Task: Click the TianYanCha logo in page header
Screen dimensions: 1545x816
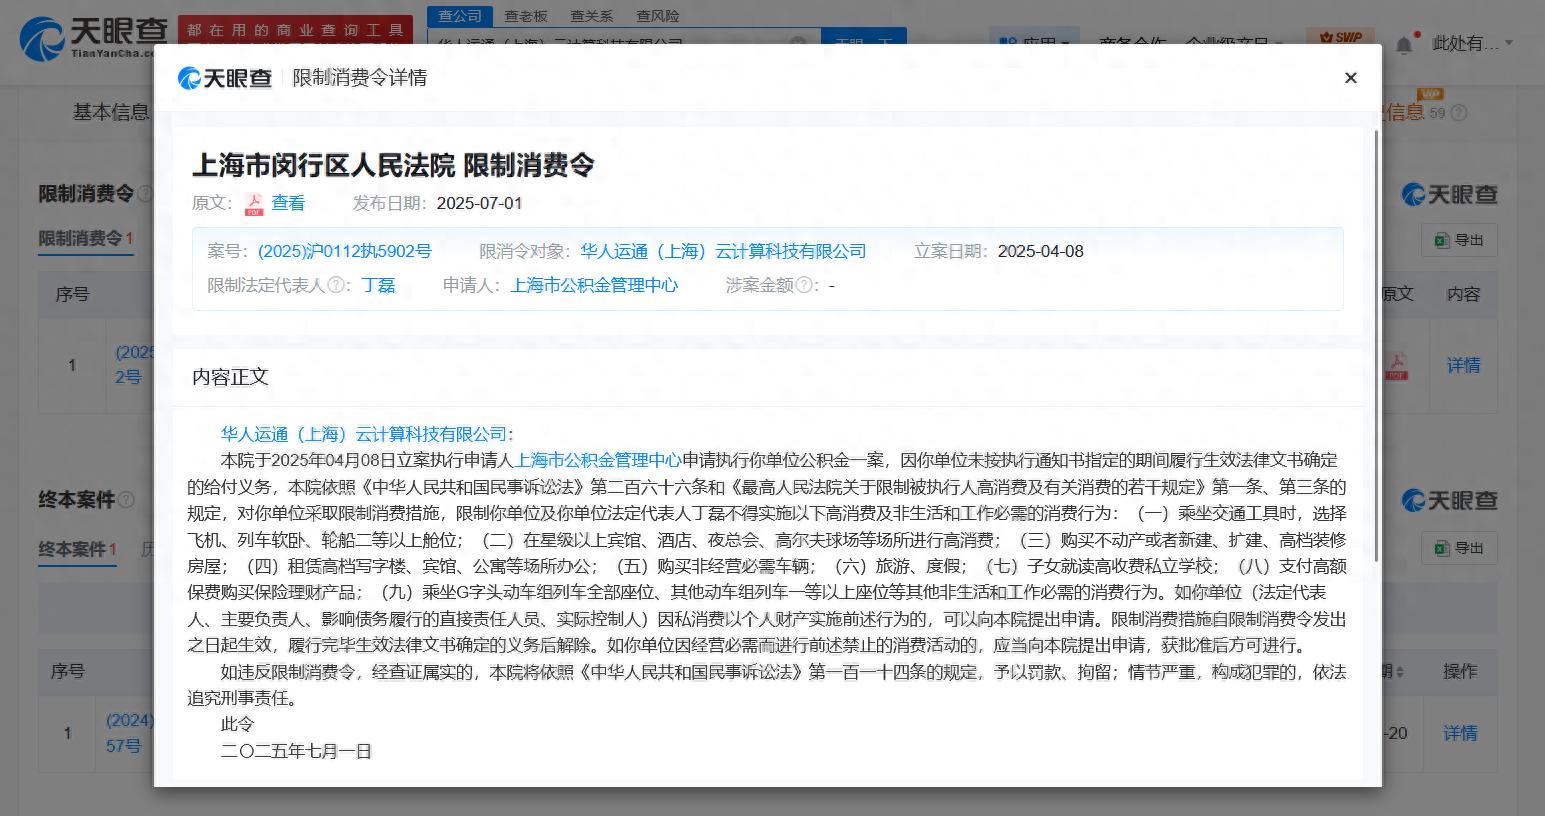Action: pos(93,38)
